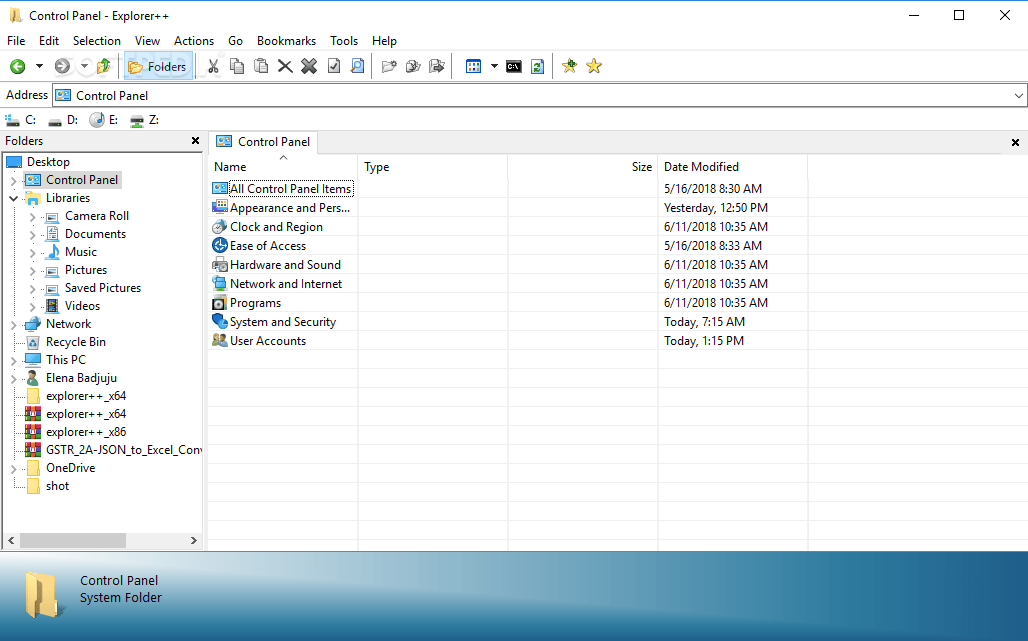Copy the selected item from the toolbar
This screenshot has height=641, width=1028.
pyautogui.click(x=236, y=65)
